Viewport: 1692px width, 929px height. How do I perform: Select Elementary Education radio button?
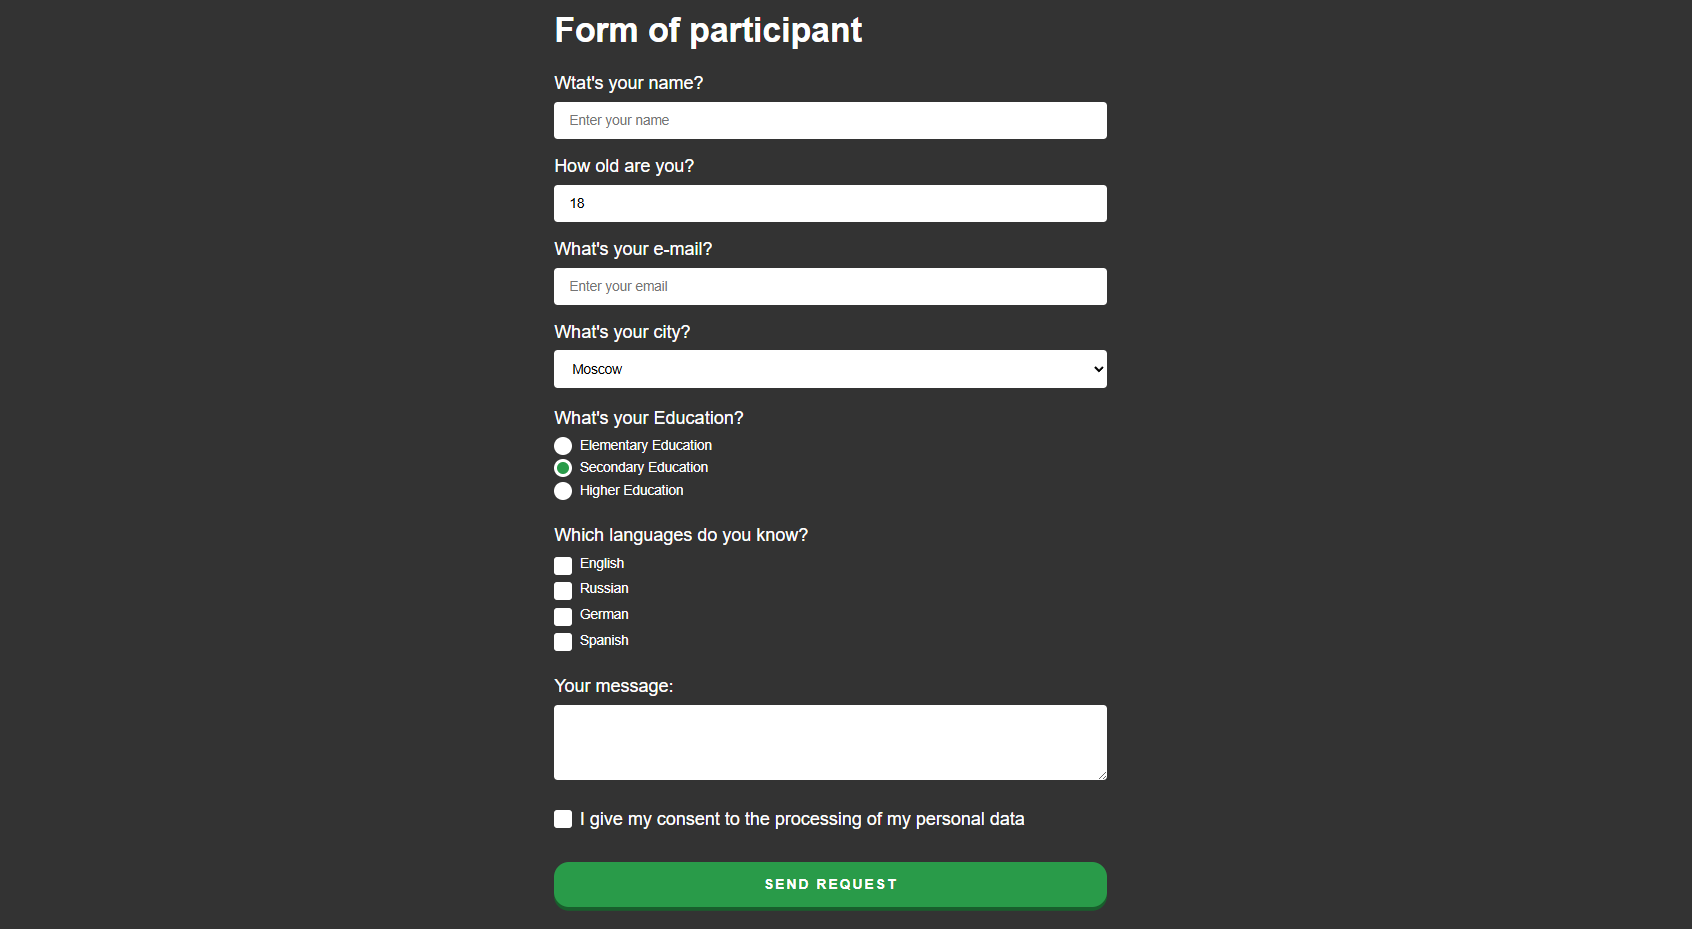pyautogui.click(x=563, y=446)
